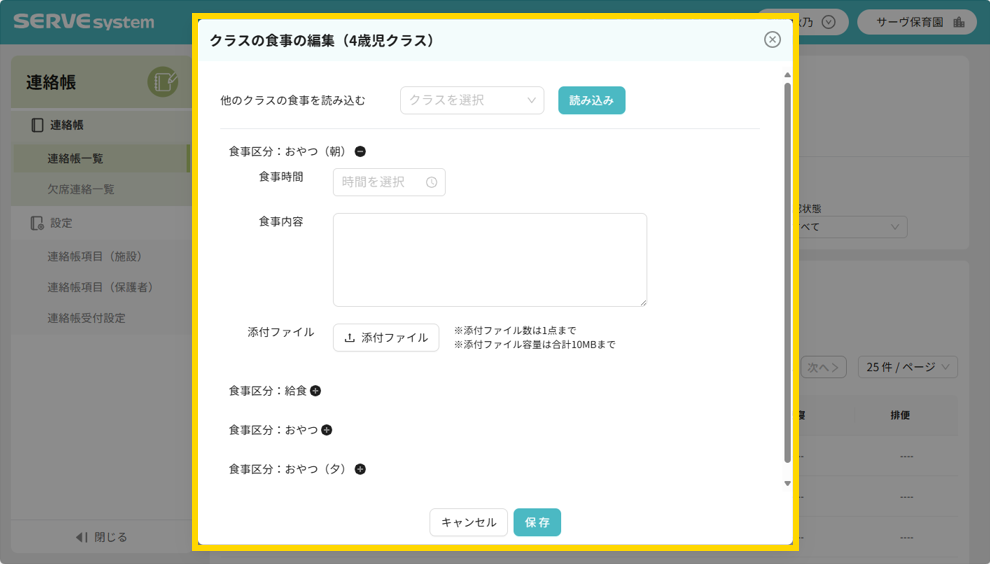The height and width of the screenshot is (564, 990).
Task: Select 連絡帳項目（施設） in settings menu
Action: (x=94, y=257)
